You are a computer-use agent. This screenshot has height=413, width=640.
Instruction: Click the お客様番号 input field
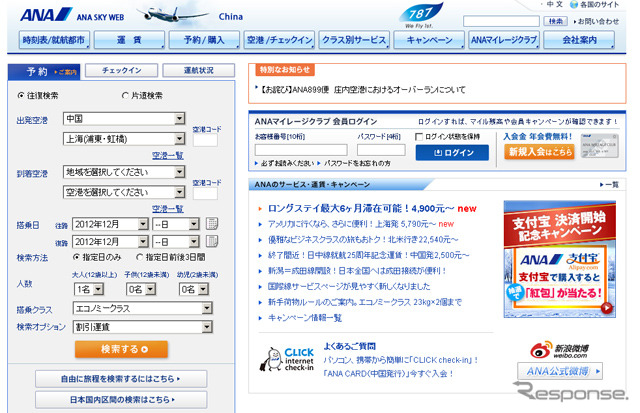point(301,150)
